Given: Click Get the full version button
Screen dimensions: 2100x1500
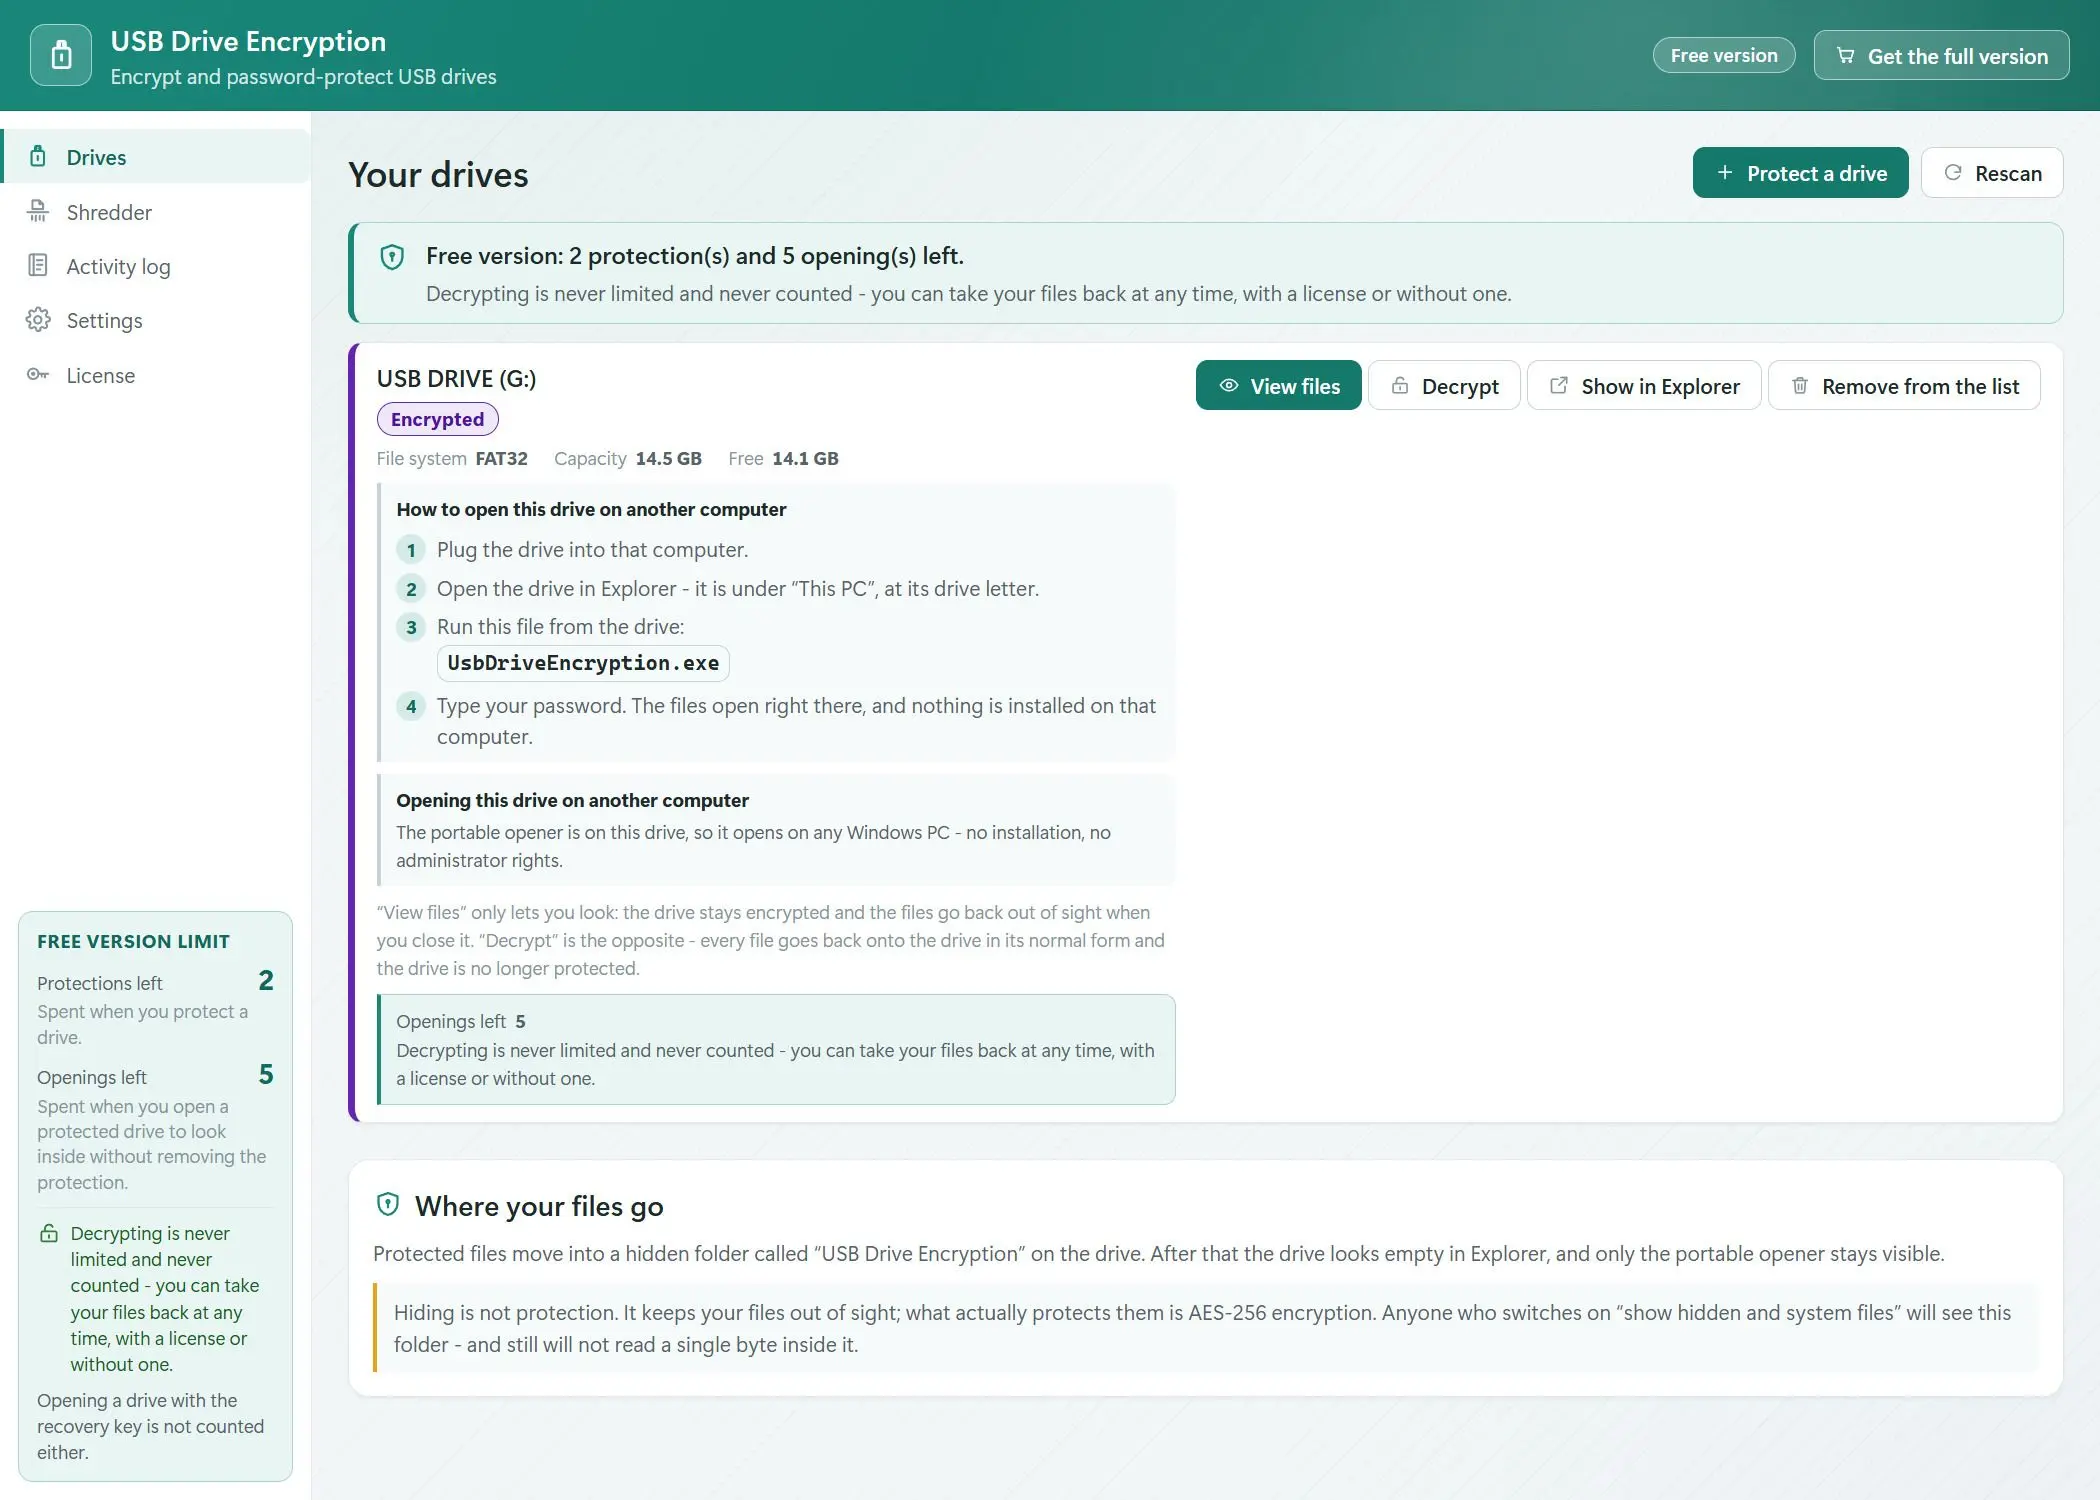Looking at the screenshot, I should coord(1941,56).
